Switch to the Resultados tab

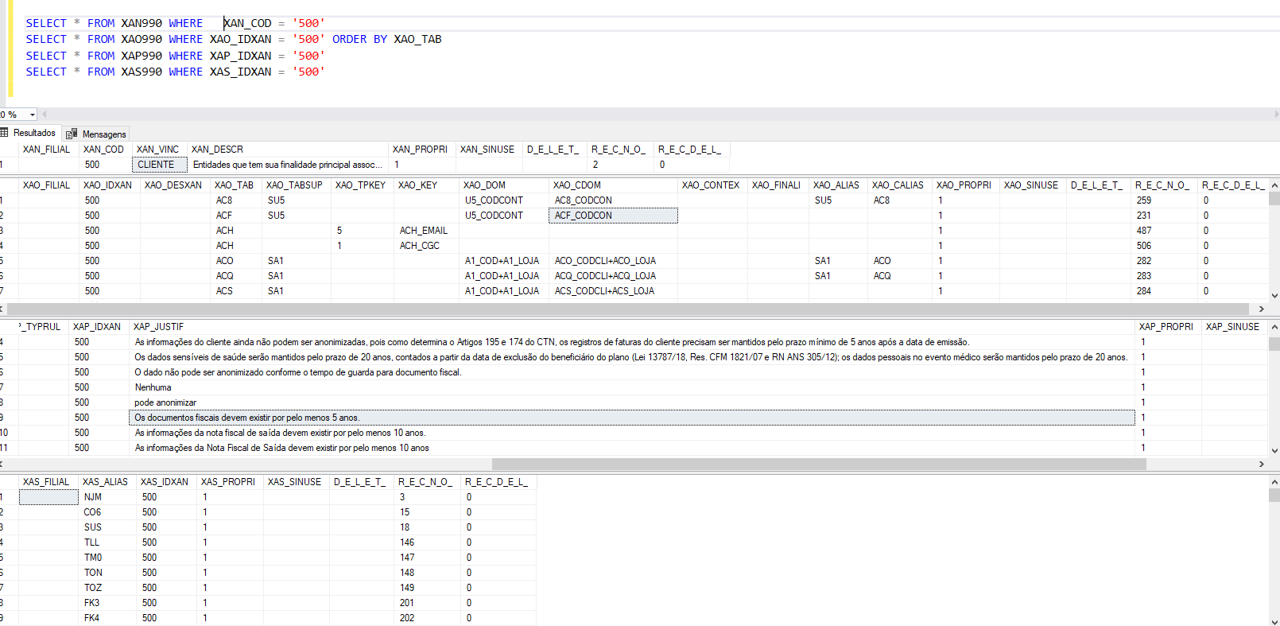pos(32,132)
